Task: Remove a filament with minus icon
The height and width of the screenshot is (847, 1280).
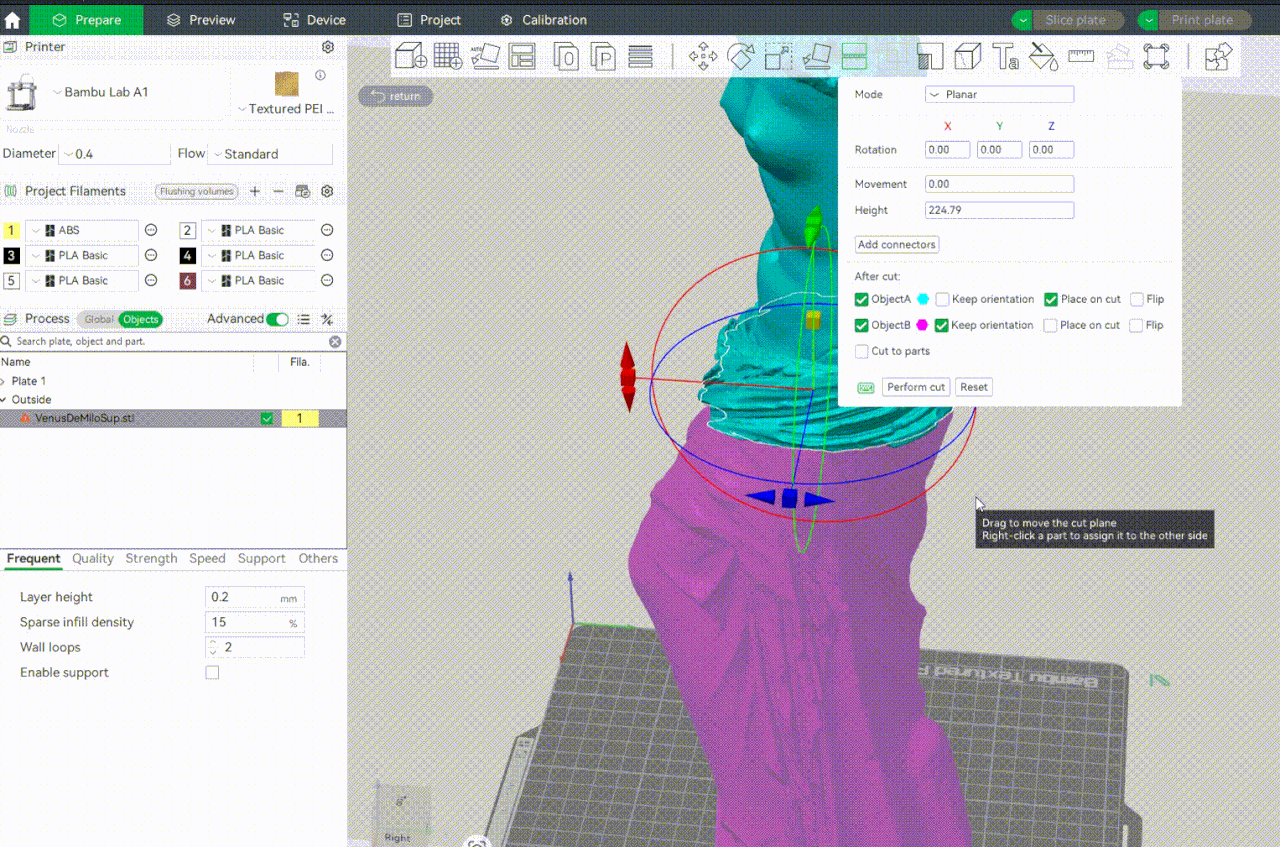Action: tap(279, 191)
